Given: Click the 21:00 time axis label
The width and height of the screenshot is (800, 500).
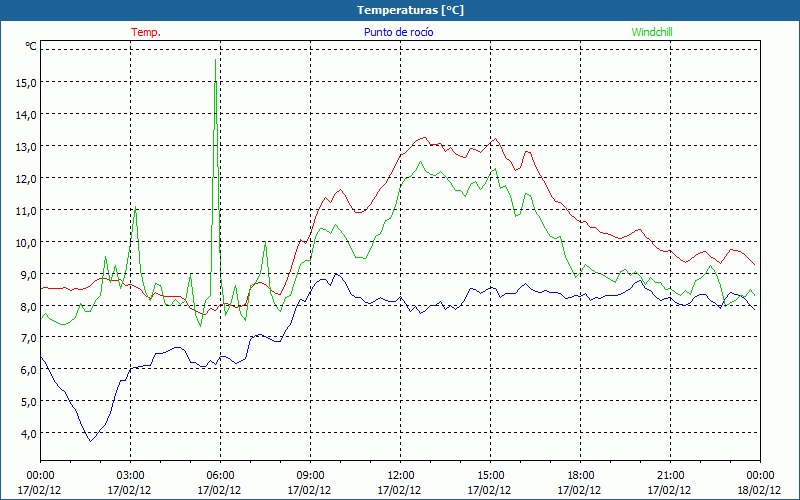Looking at the screenshot, I should pyautogui.click(x=670, y=476).
